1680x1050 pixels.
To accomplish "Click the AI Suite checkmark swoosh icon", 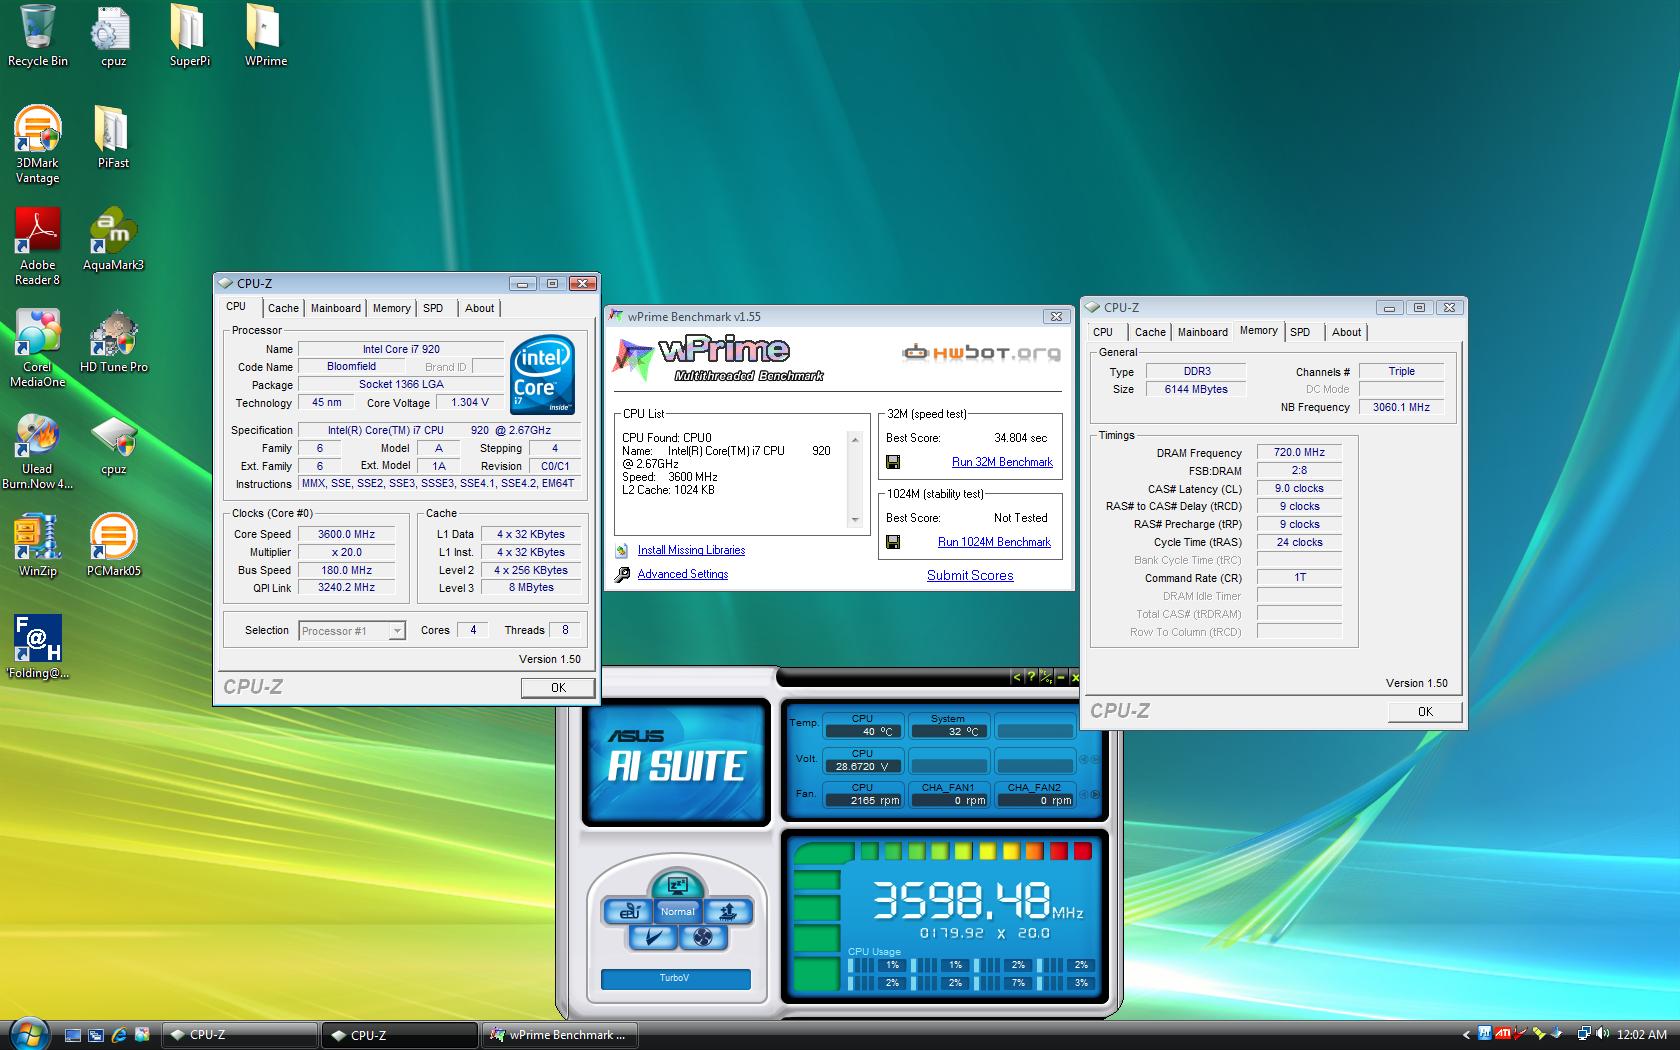I will tap(653, 937).
